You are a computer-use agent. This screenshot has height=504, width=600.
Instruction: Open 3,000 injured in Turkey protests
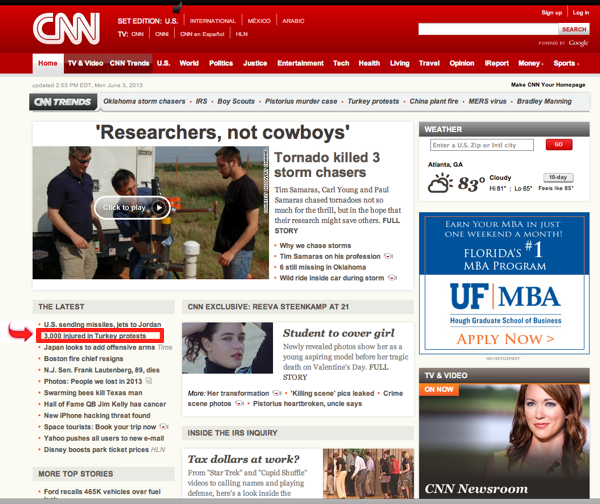click(95, 336)
